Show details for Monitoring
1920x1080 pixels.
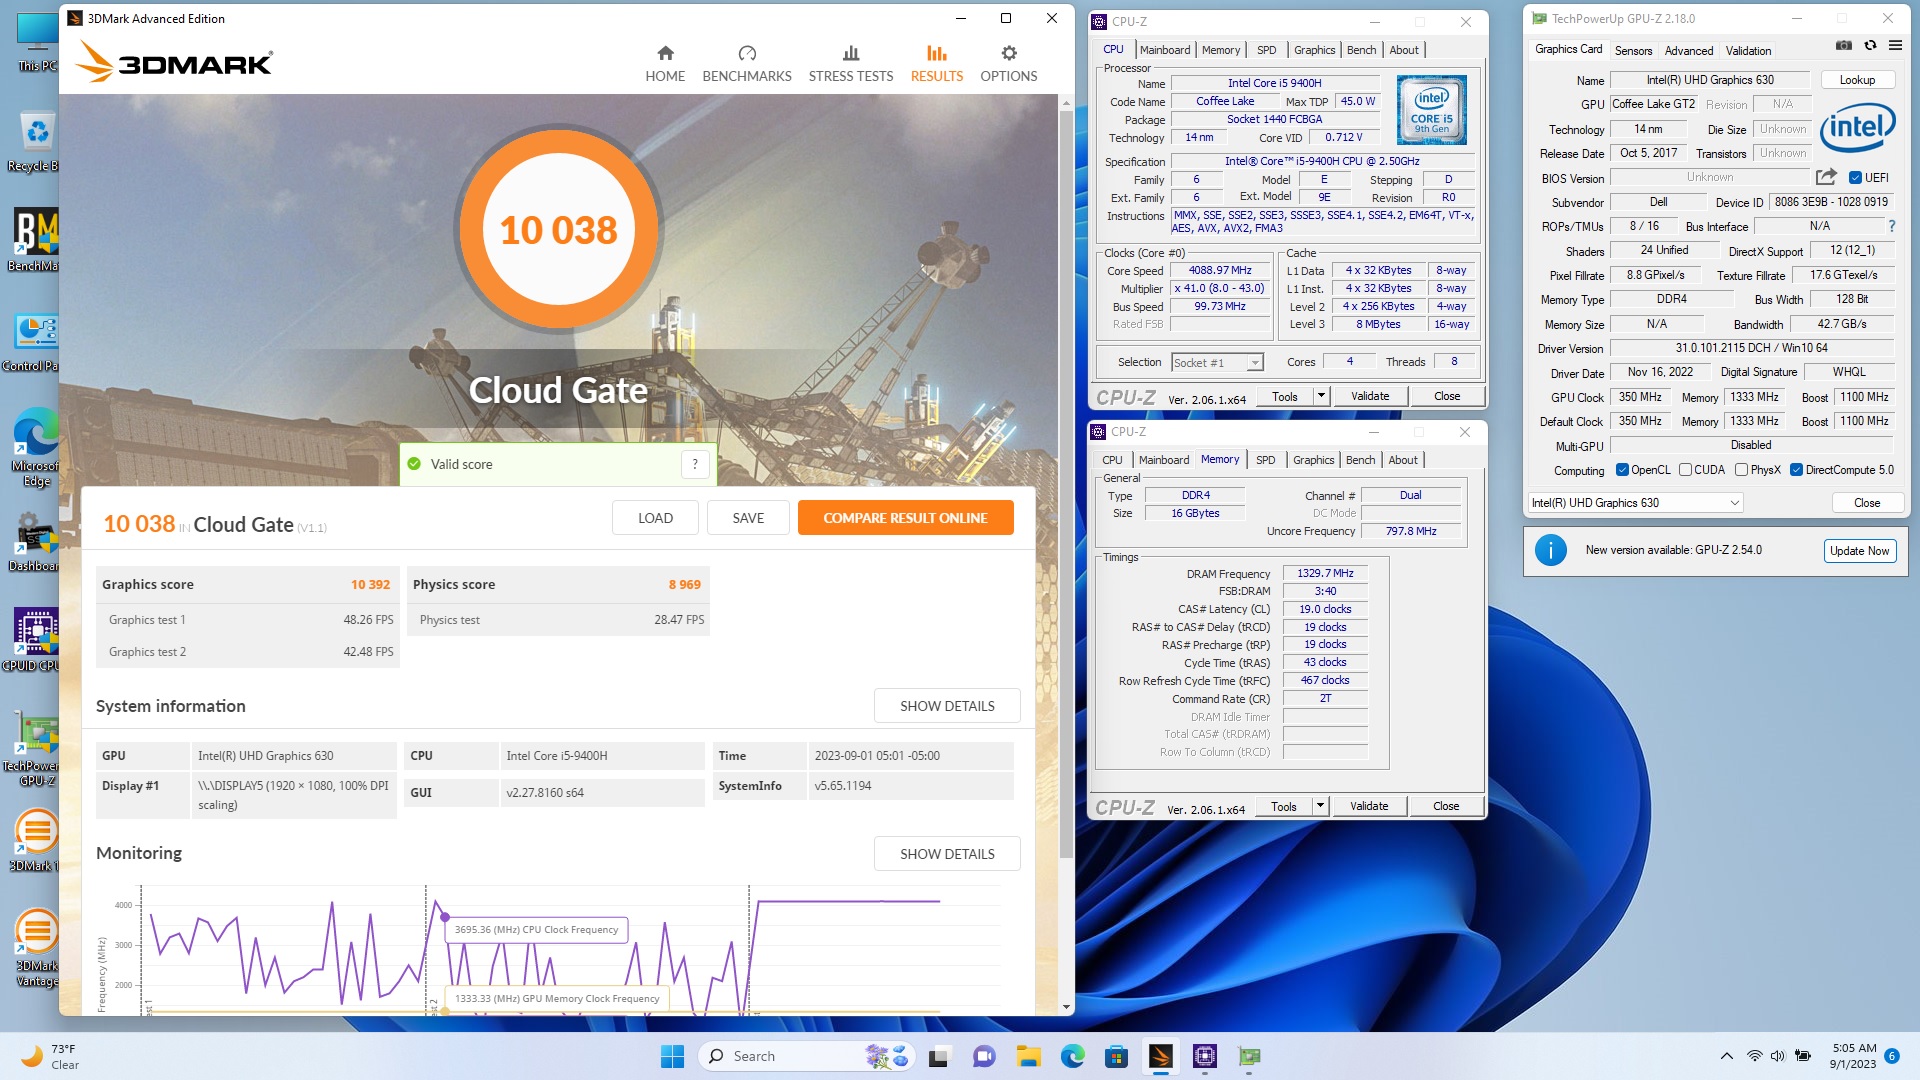click(947, 854)
